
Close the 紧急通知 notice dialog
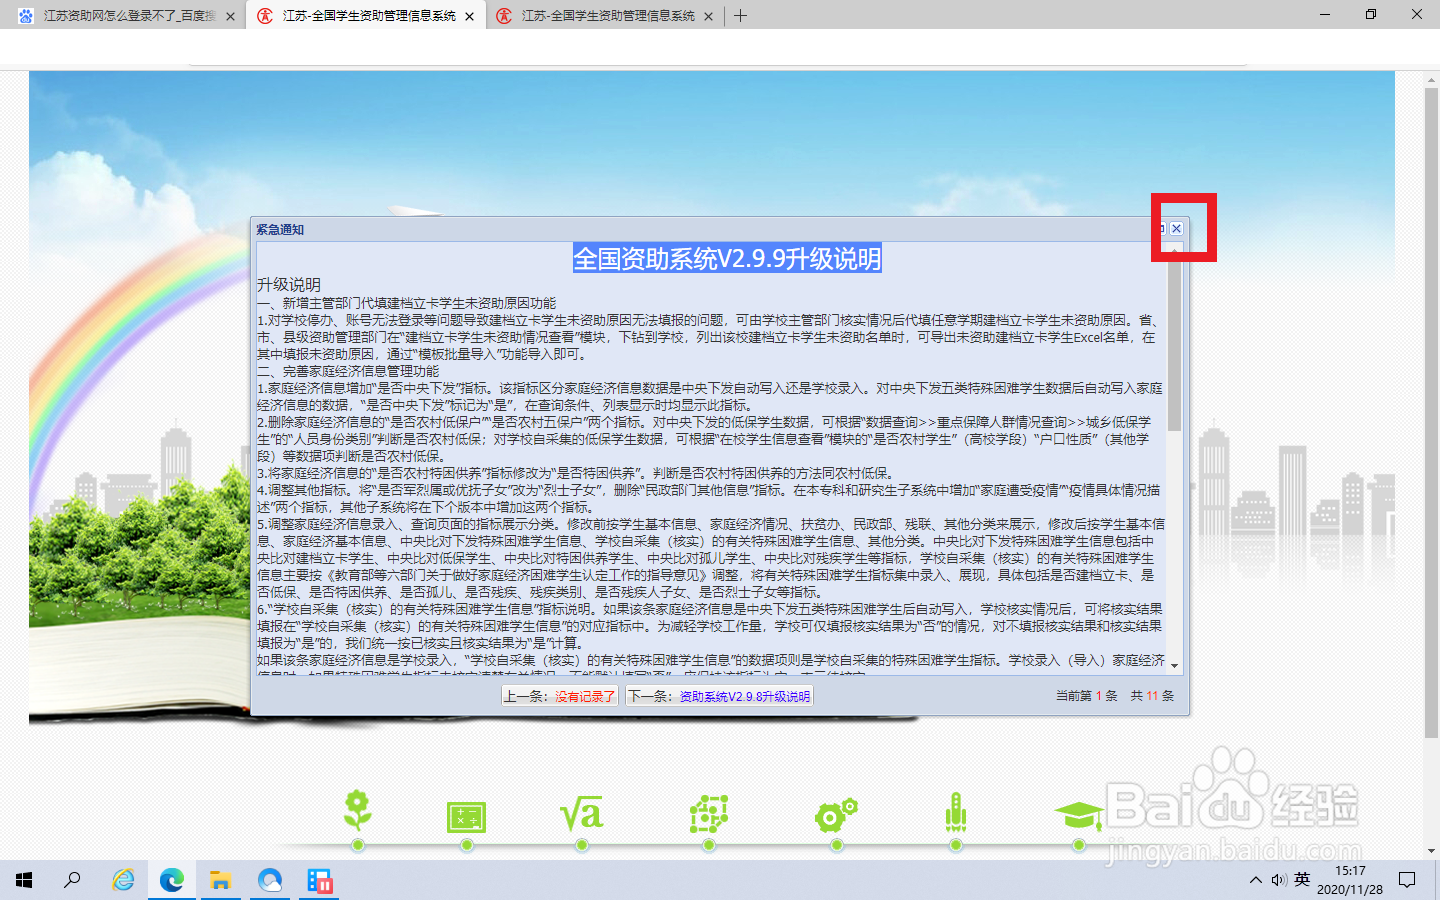point(1177,229)
